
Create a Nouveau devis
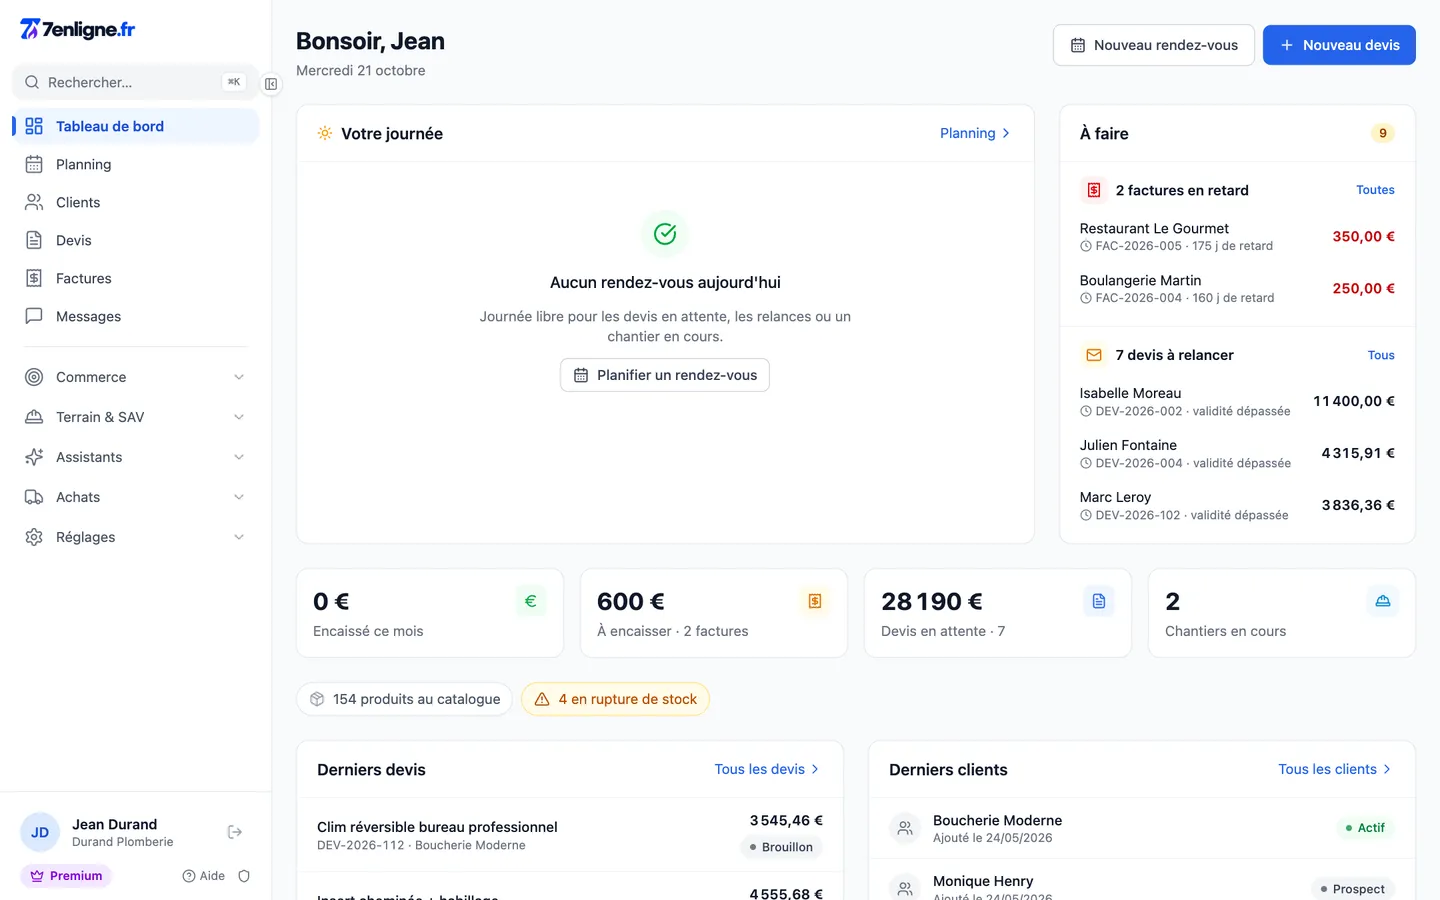pos(1339,45)
